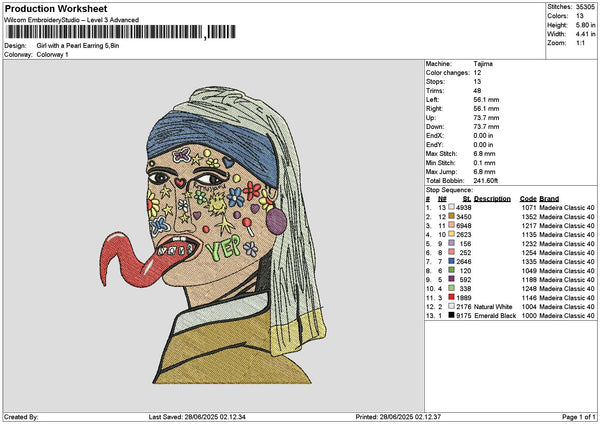This screenshot has height=424, width=600.
Task: Pick the salmon swatch for code 1254
Action: pyautogui.click(x=452, y=253)
